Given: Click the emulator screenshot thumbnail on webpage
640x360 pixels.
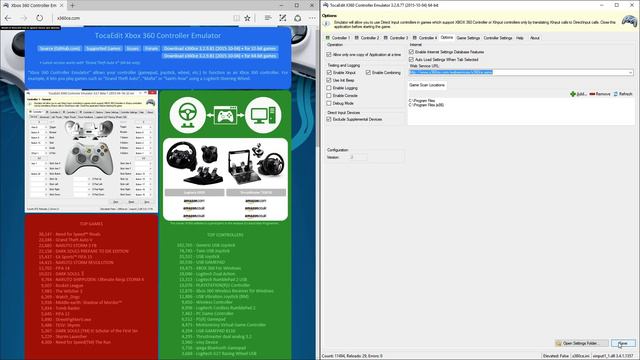Looking at the screenshot, I should [91, 151].
